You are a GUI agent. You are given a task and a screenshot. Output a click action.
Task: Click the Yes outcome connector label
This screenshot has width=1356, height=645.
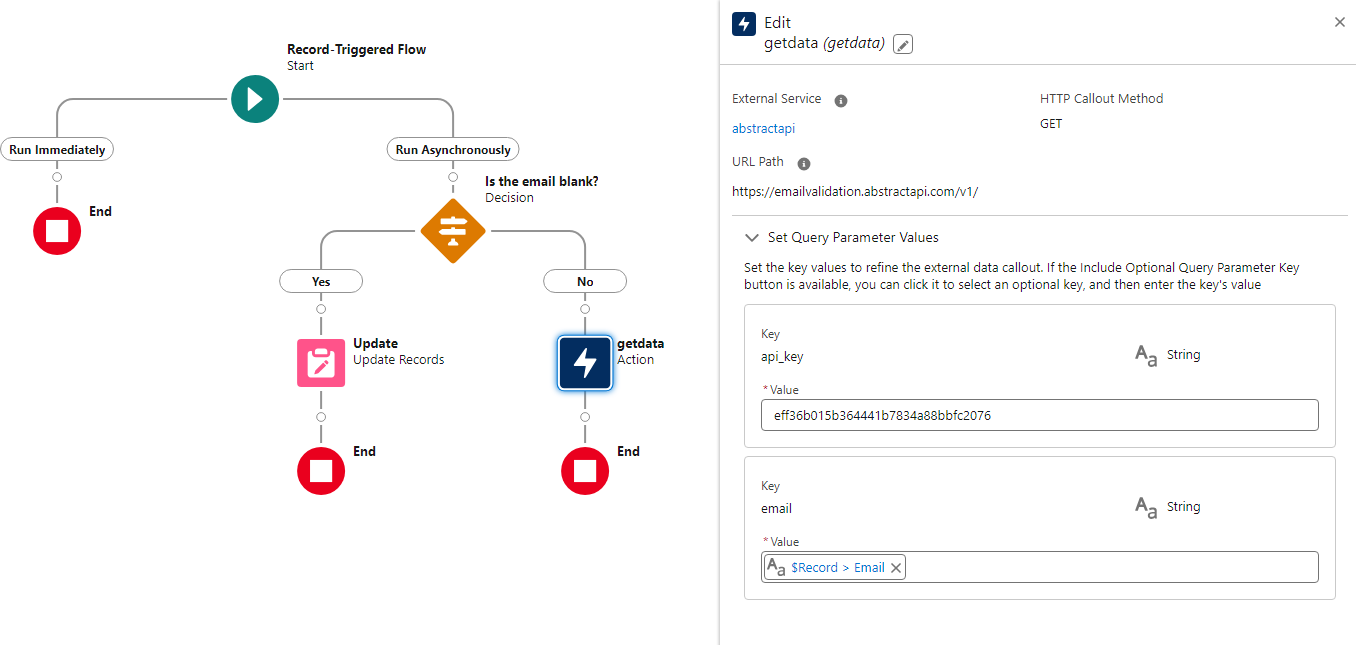321,281
